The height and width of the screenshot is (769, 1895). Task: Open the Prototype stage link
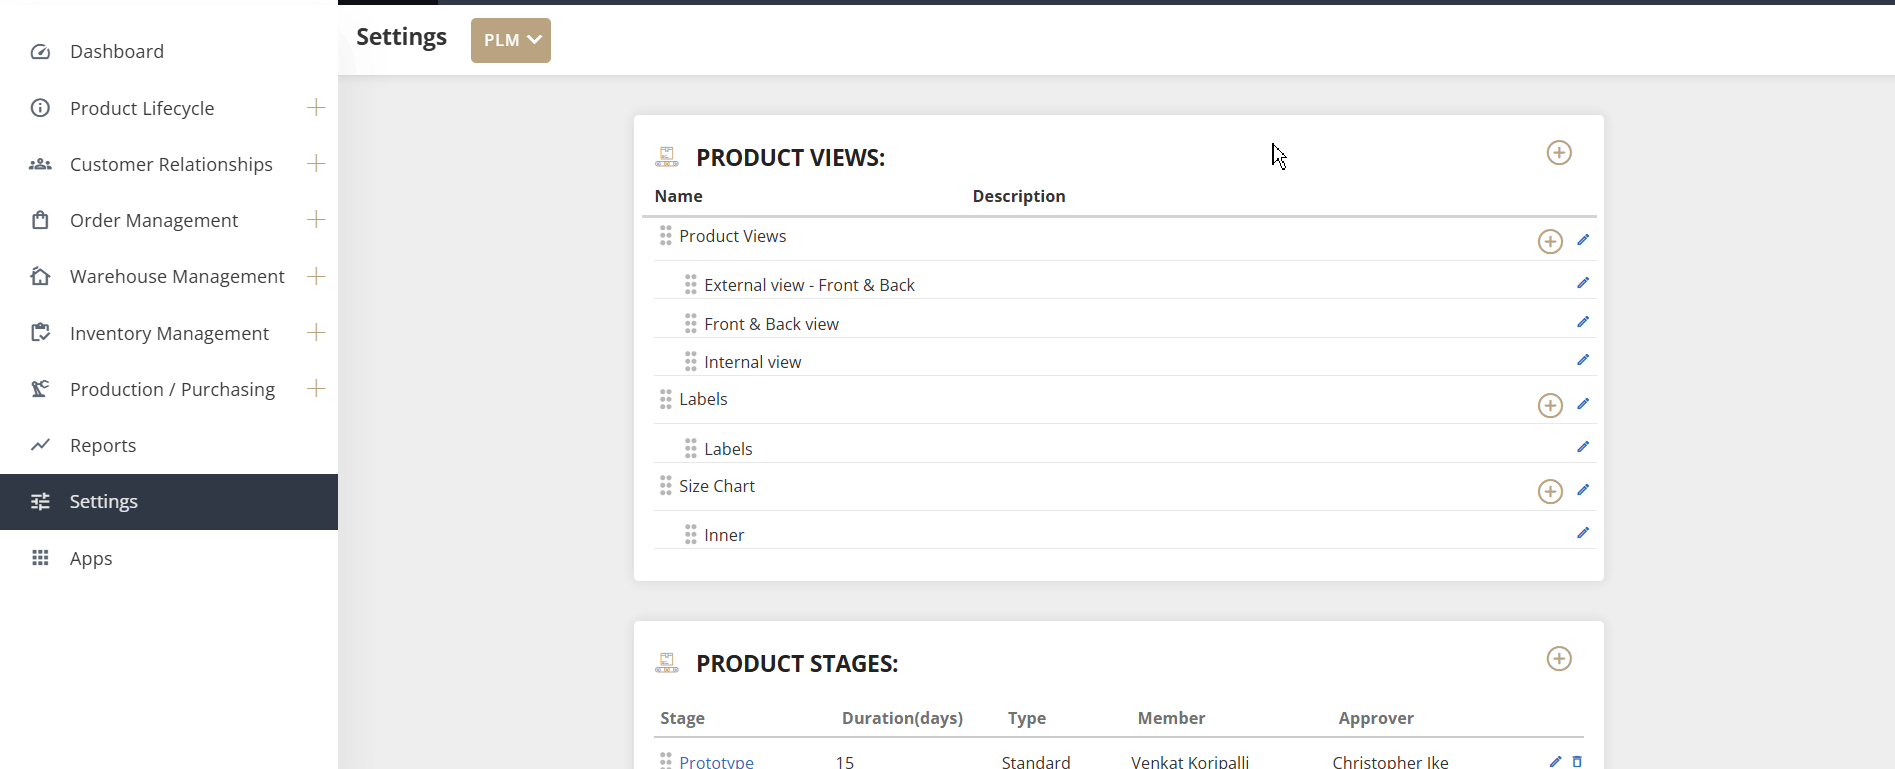click(x=716, y=761)
